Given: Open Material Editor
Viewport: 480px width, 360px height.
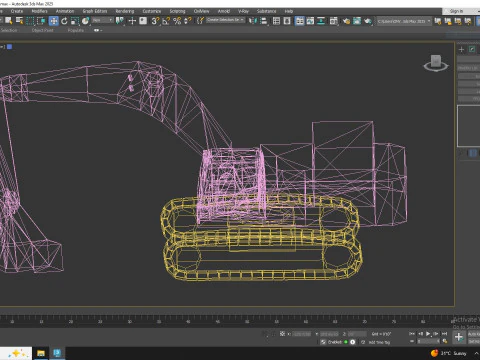Looking at the screenshot, I should tap(334, 21).
